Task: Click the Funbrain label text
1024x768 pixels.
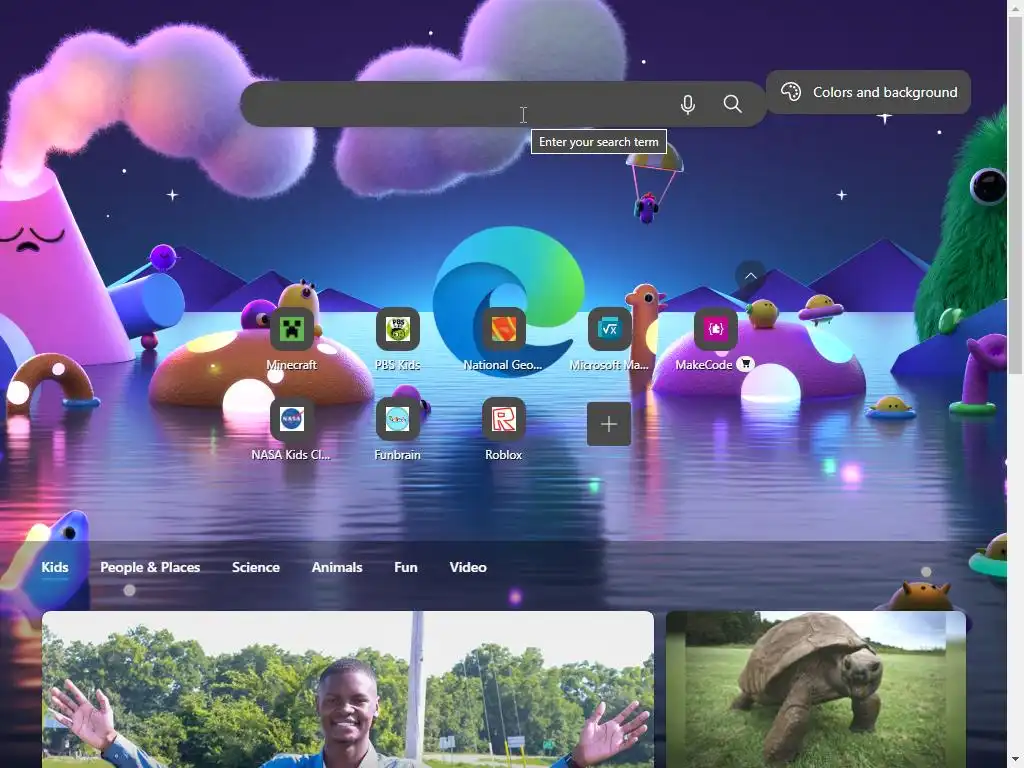Action: tap(397, 455)
